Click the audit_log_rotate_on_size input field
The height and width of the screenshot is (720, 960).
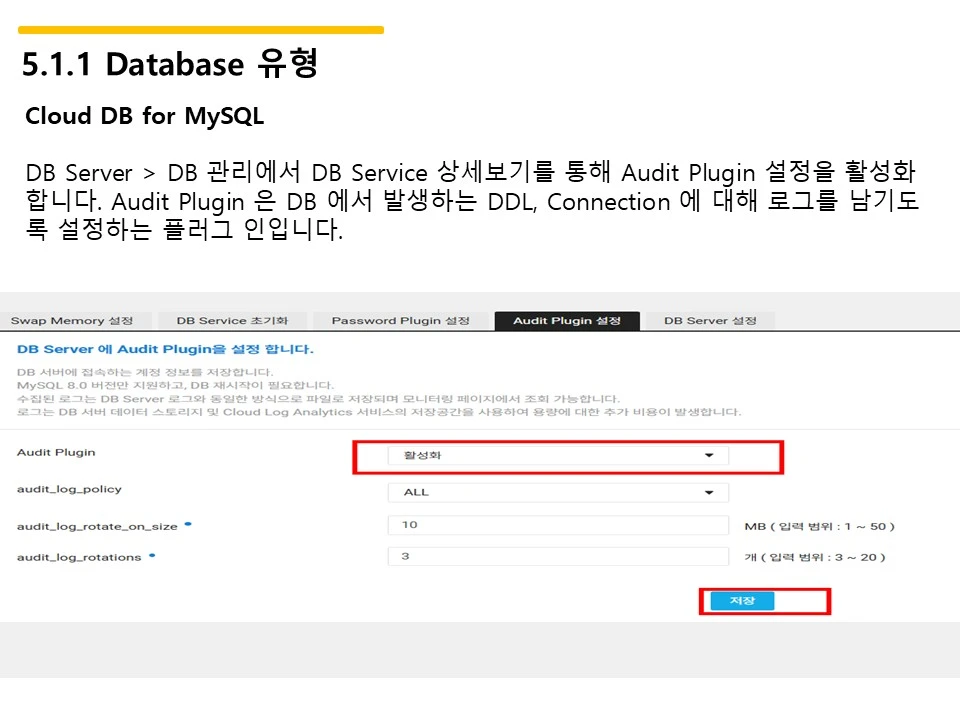pyautogui.click(x=558, y=525)
